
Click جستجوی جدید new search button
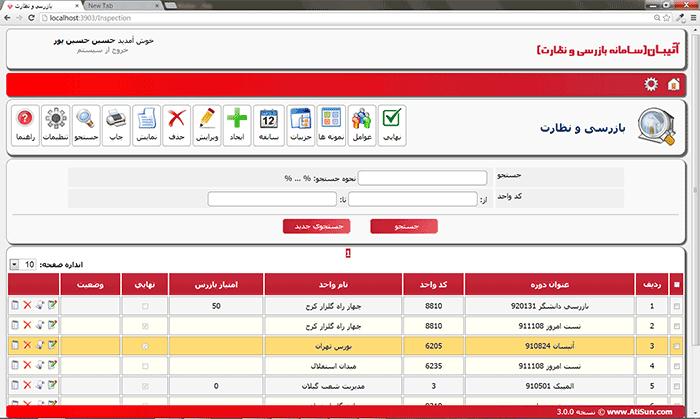[317, 226]
